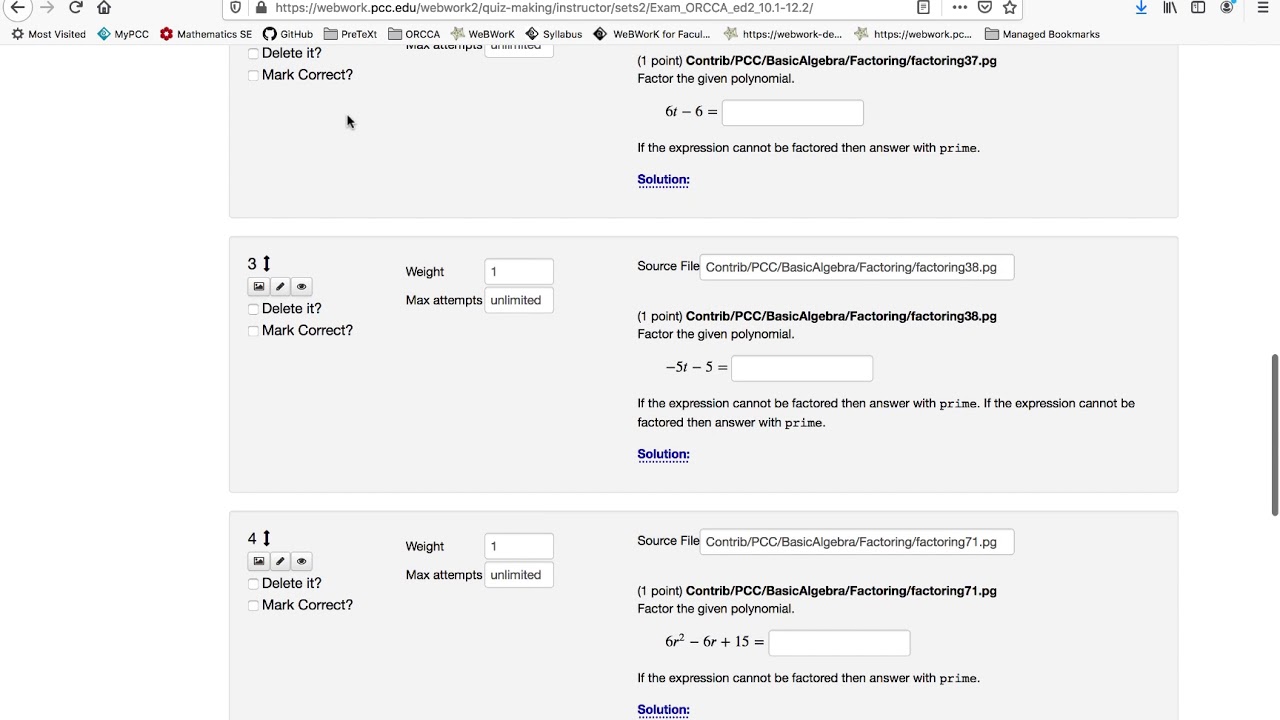This screenshot has width=1280, height=720.
Task: Expand the Solution link for the 6t − 6 problem
Action: click(x=663, y=180)
